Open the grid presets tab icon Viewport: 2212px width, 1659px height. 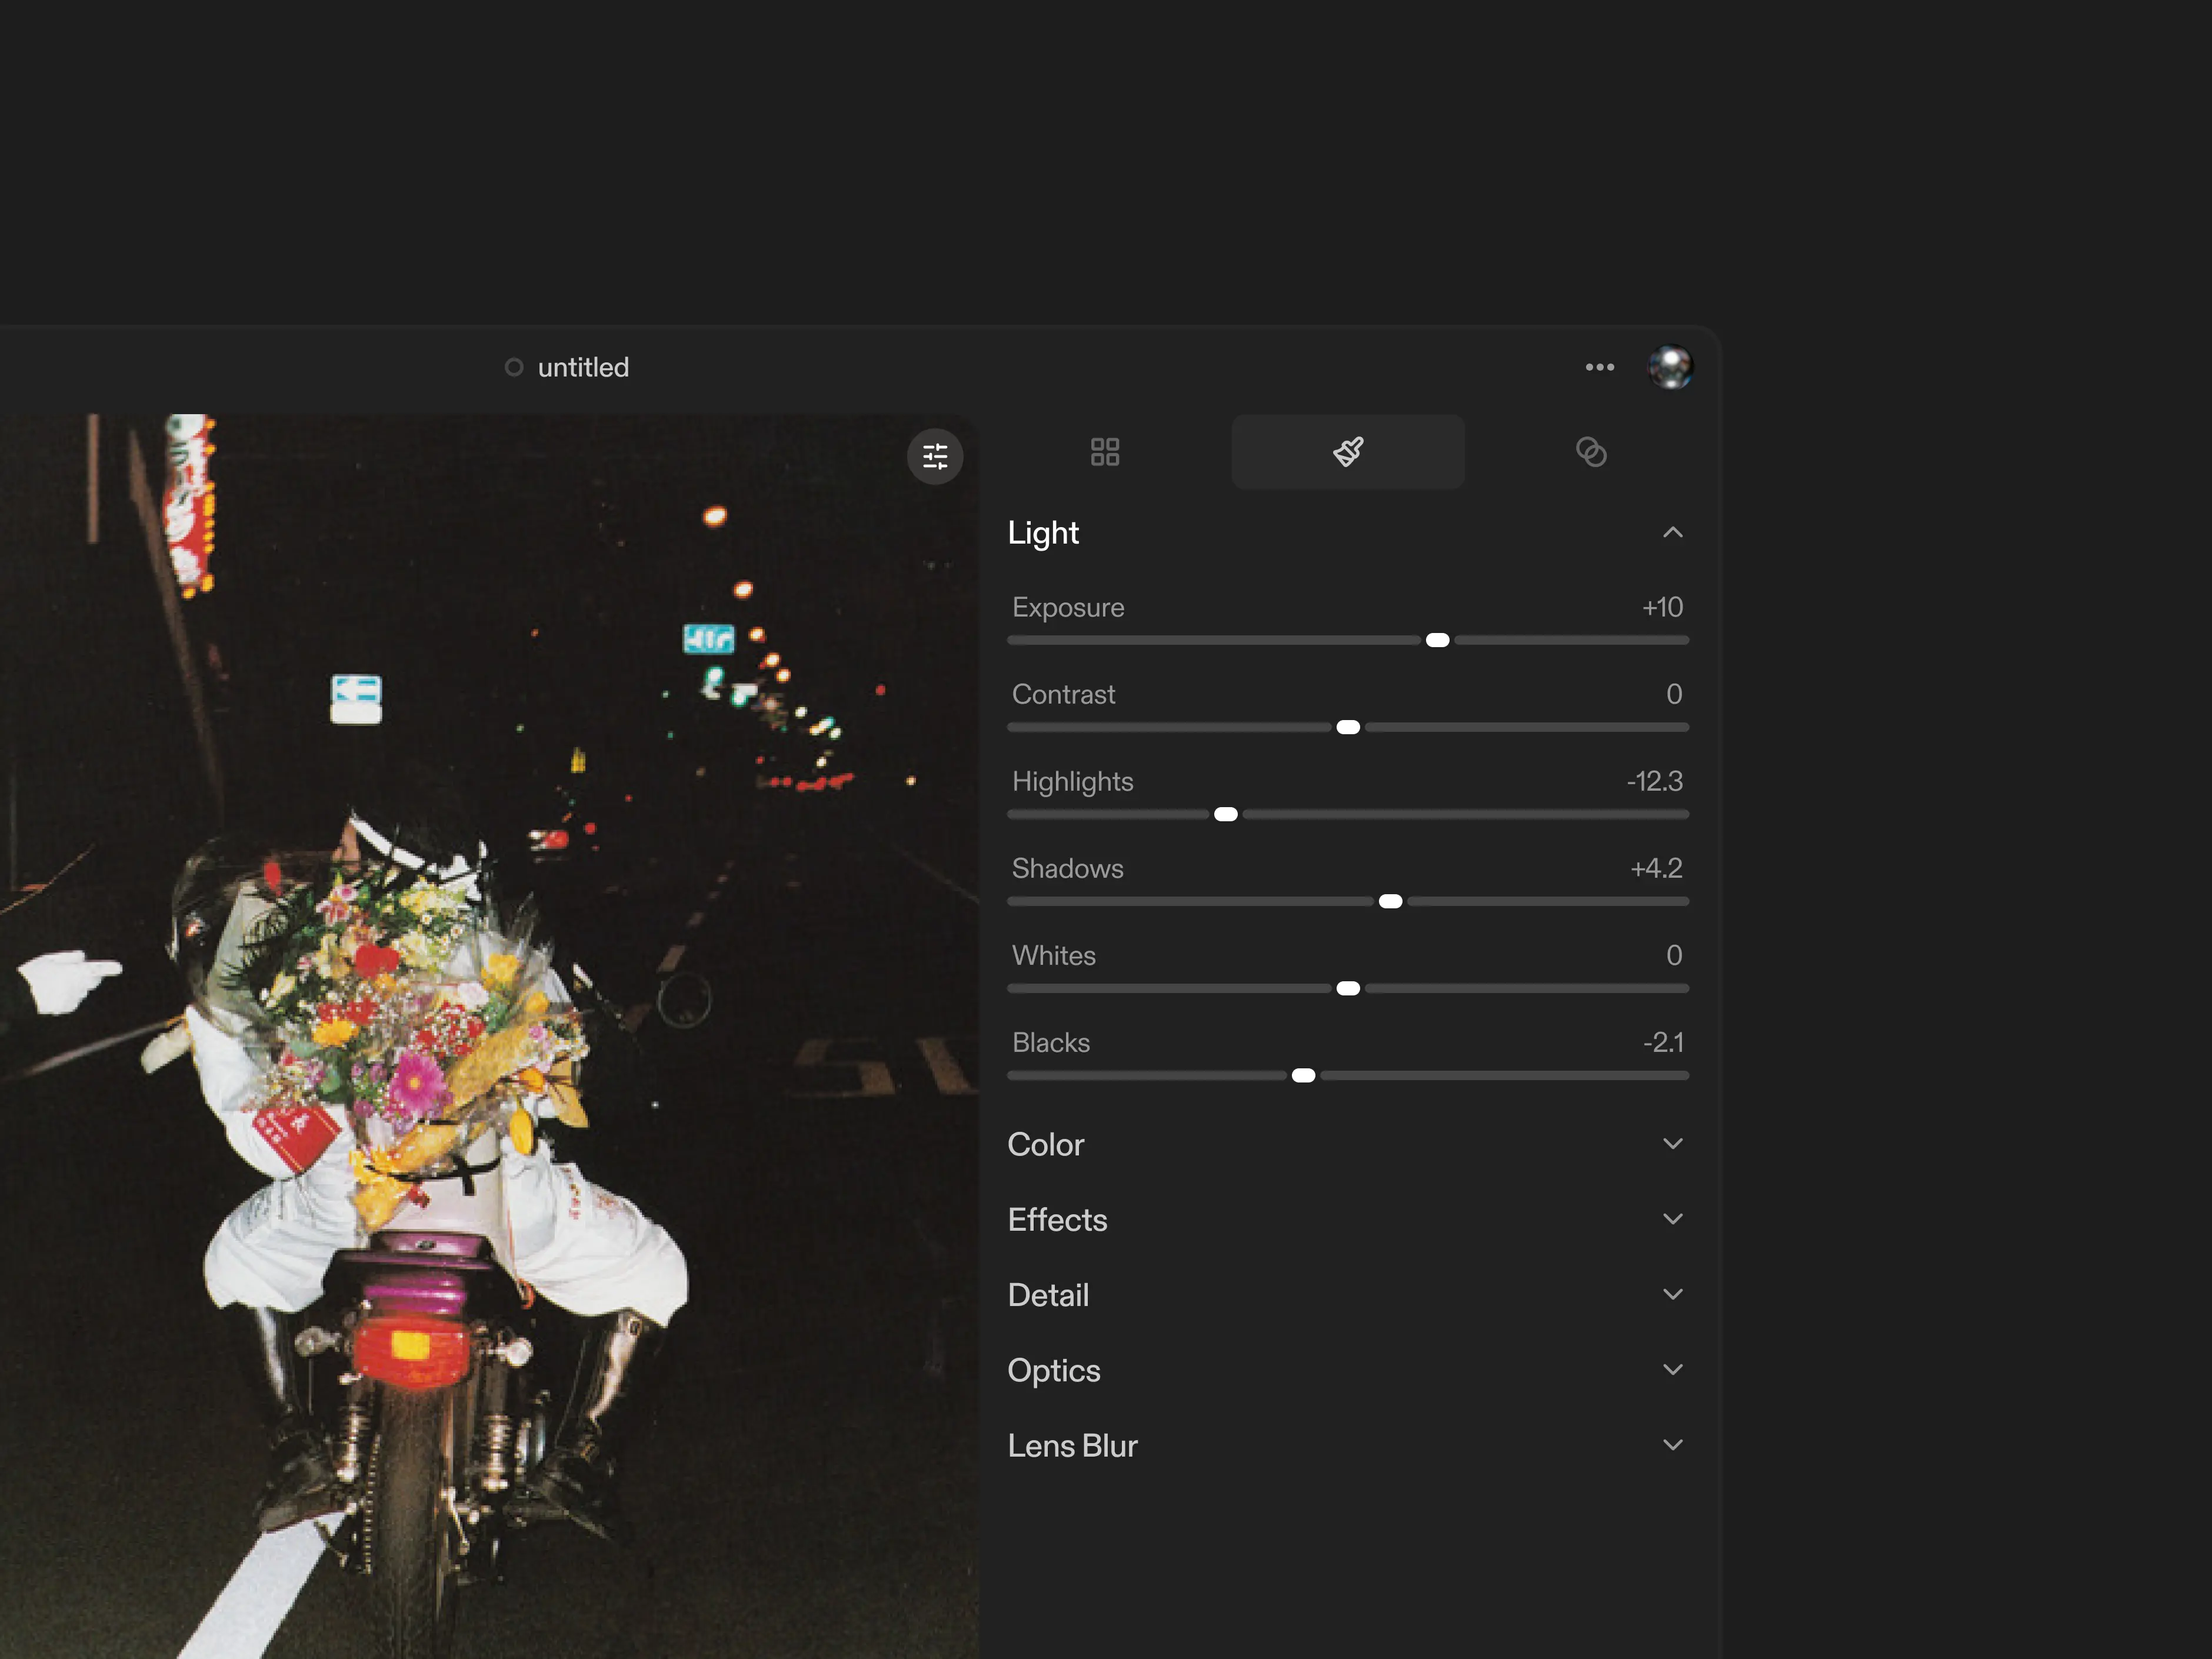coord(1104,452)
